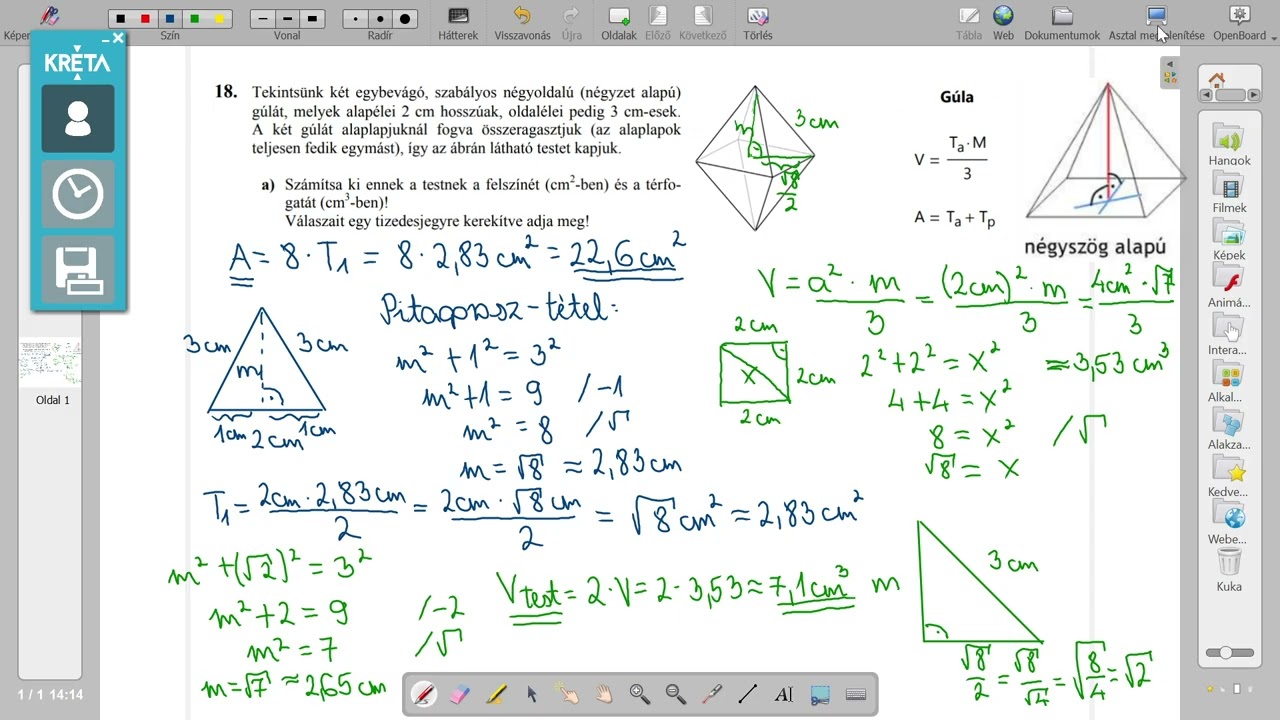1280x720 pixels.
Task: Select the straight line drawing tool
Action: pyautogui.click(x=748, y=694)
